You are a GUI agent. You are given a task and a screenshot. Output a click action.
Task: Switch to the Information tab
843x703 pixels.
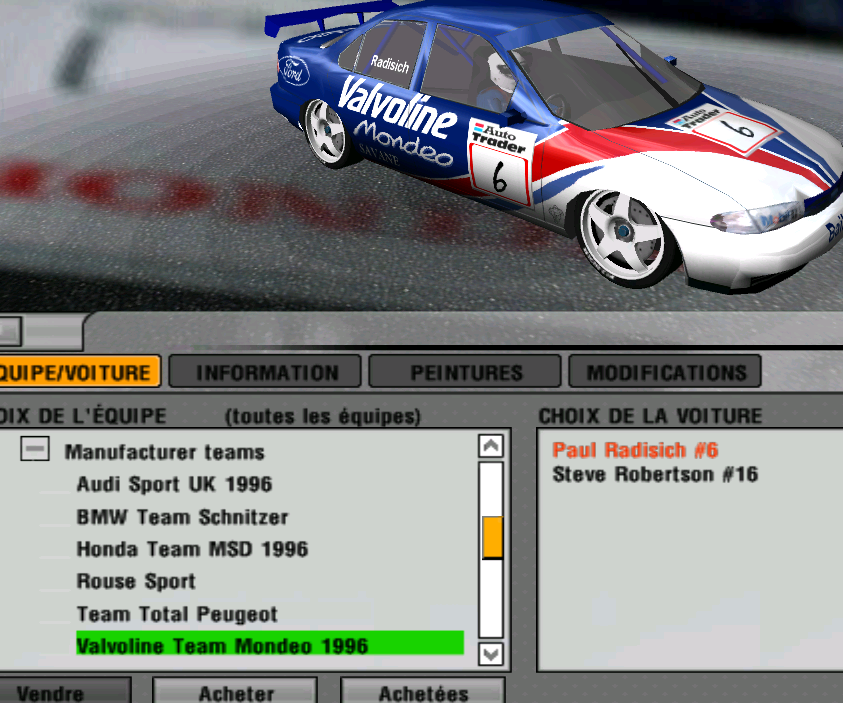point(266,373)
